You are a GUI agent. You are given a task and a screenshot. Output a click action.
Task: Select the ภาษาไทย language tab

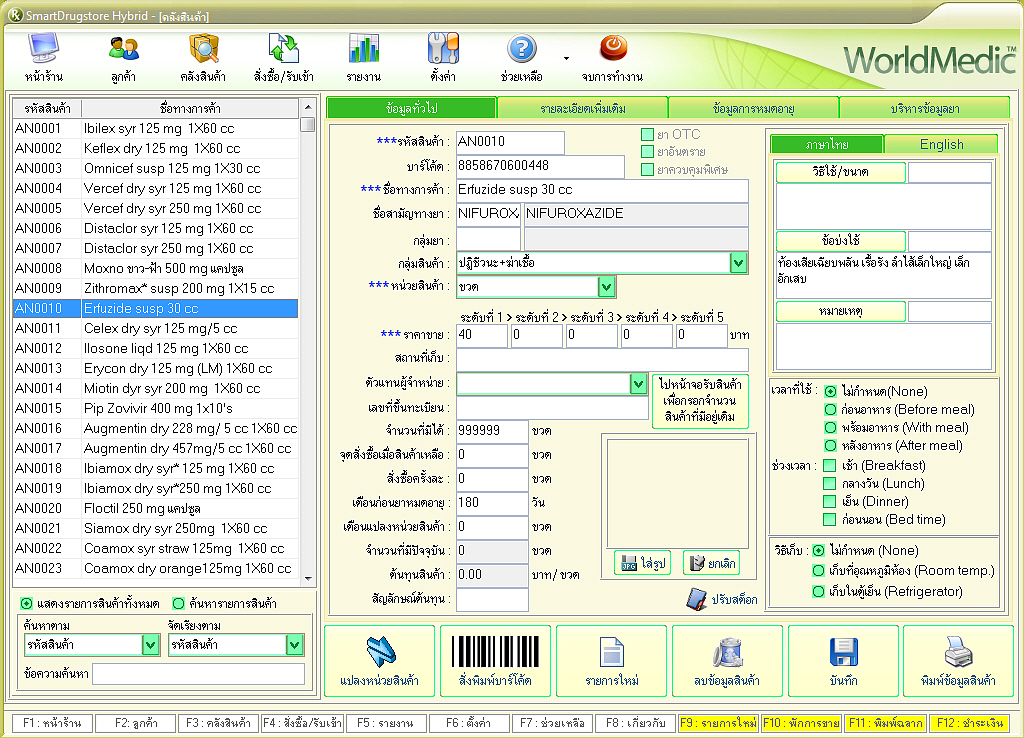coord(827,144)
